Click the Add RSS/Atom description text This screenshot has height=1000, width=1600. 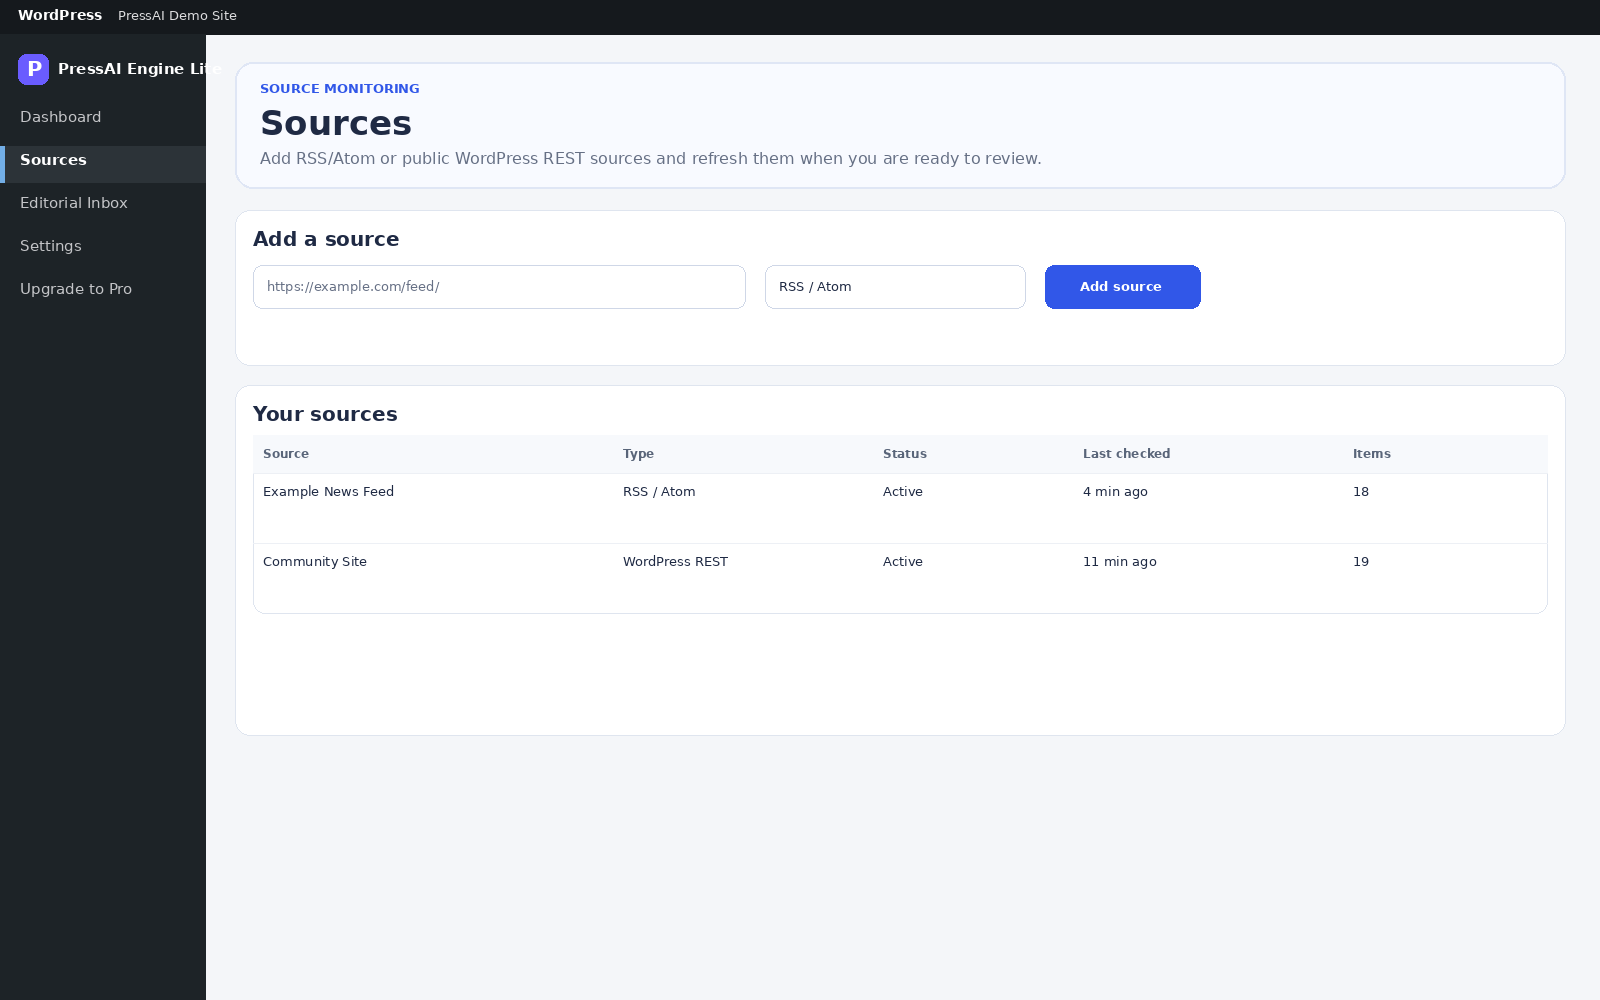(x=651, y=159)
